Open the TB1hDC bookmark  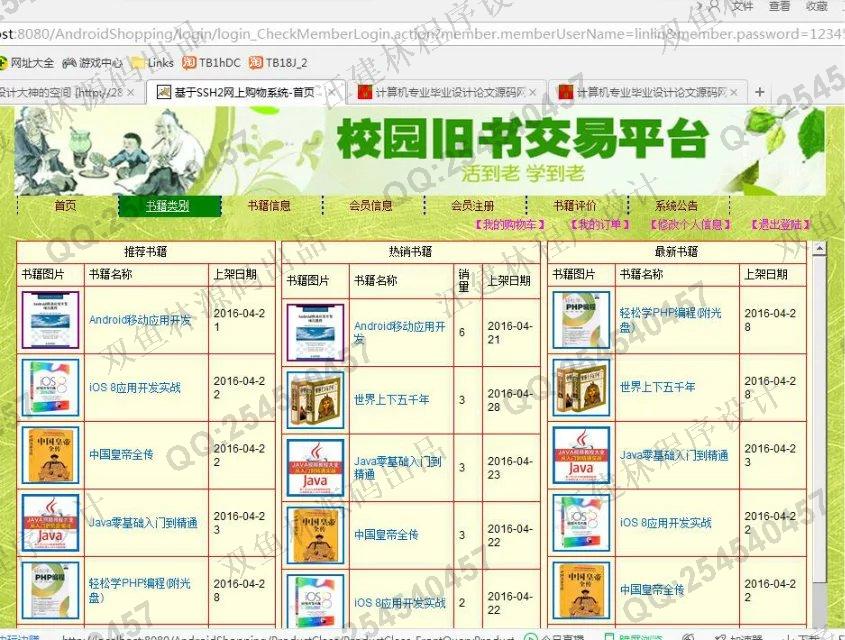212,63
